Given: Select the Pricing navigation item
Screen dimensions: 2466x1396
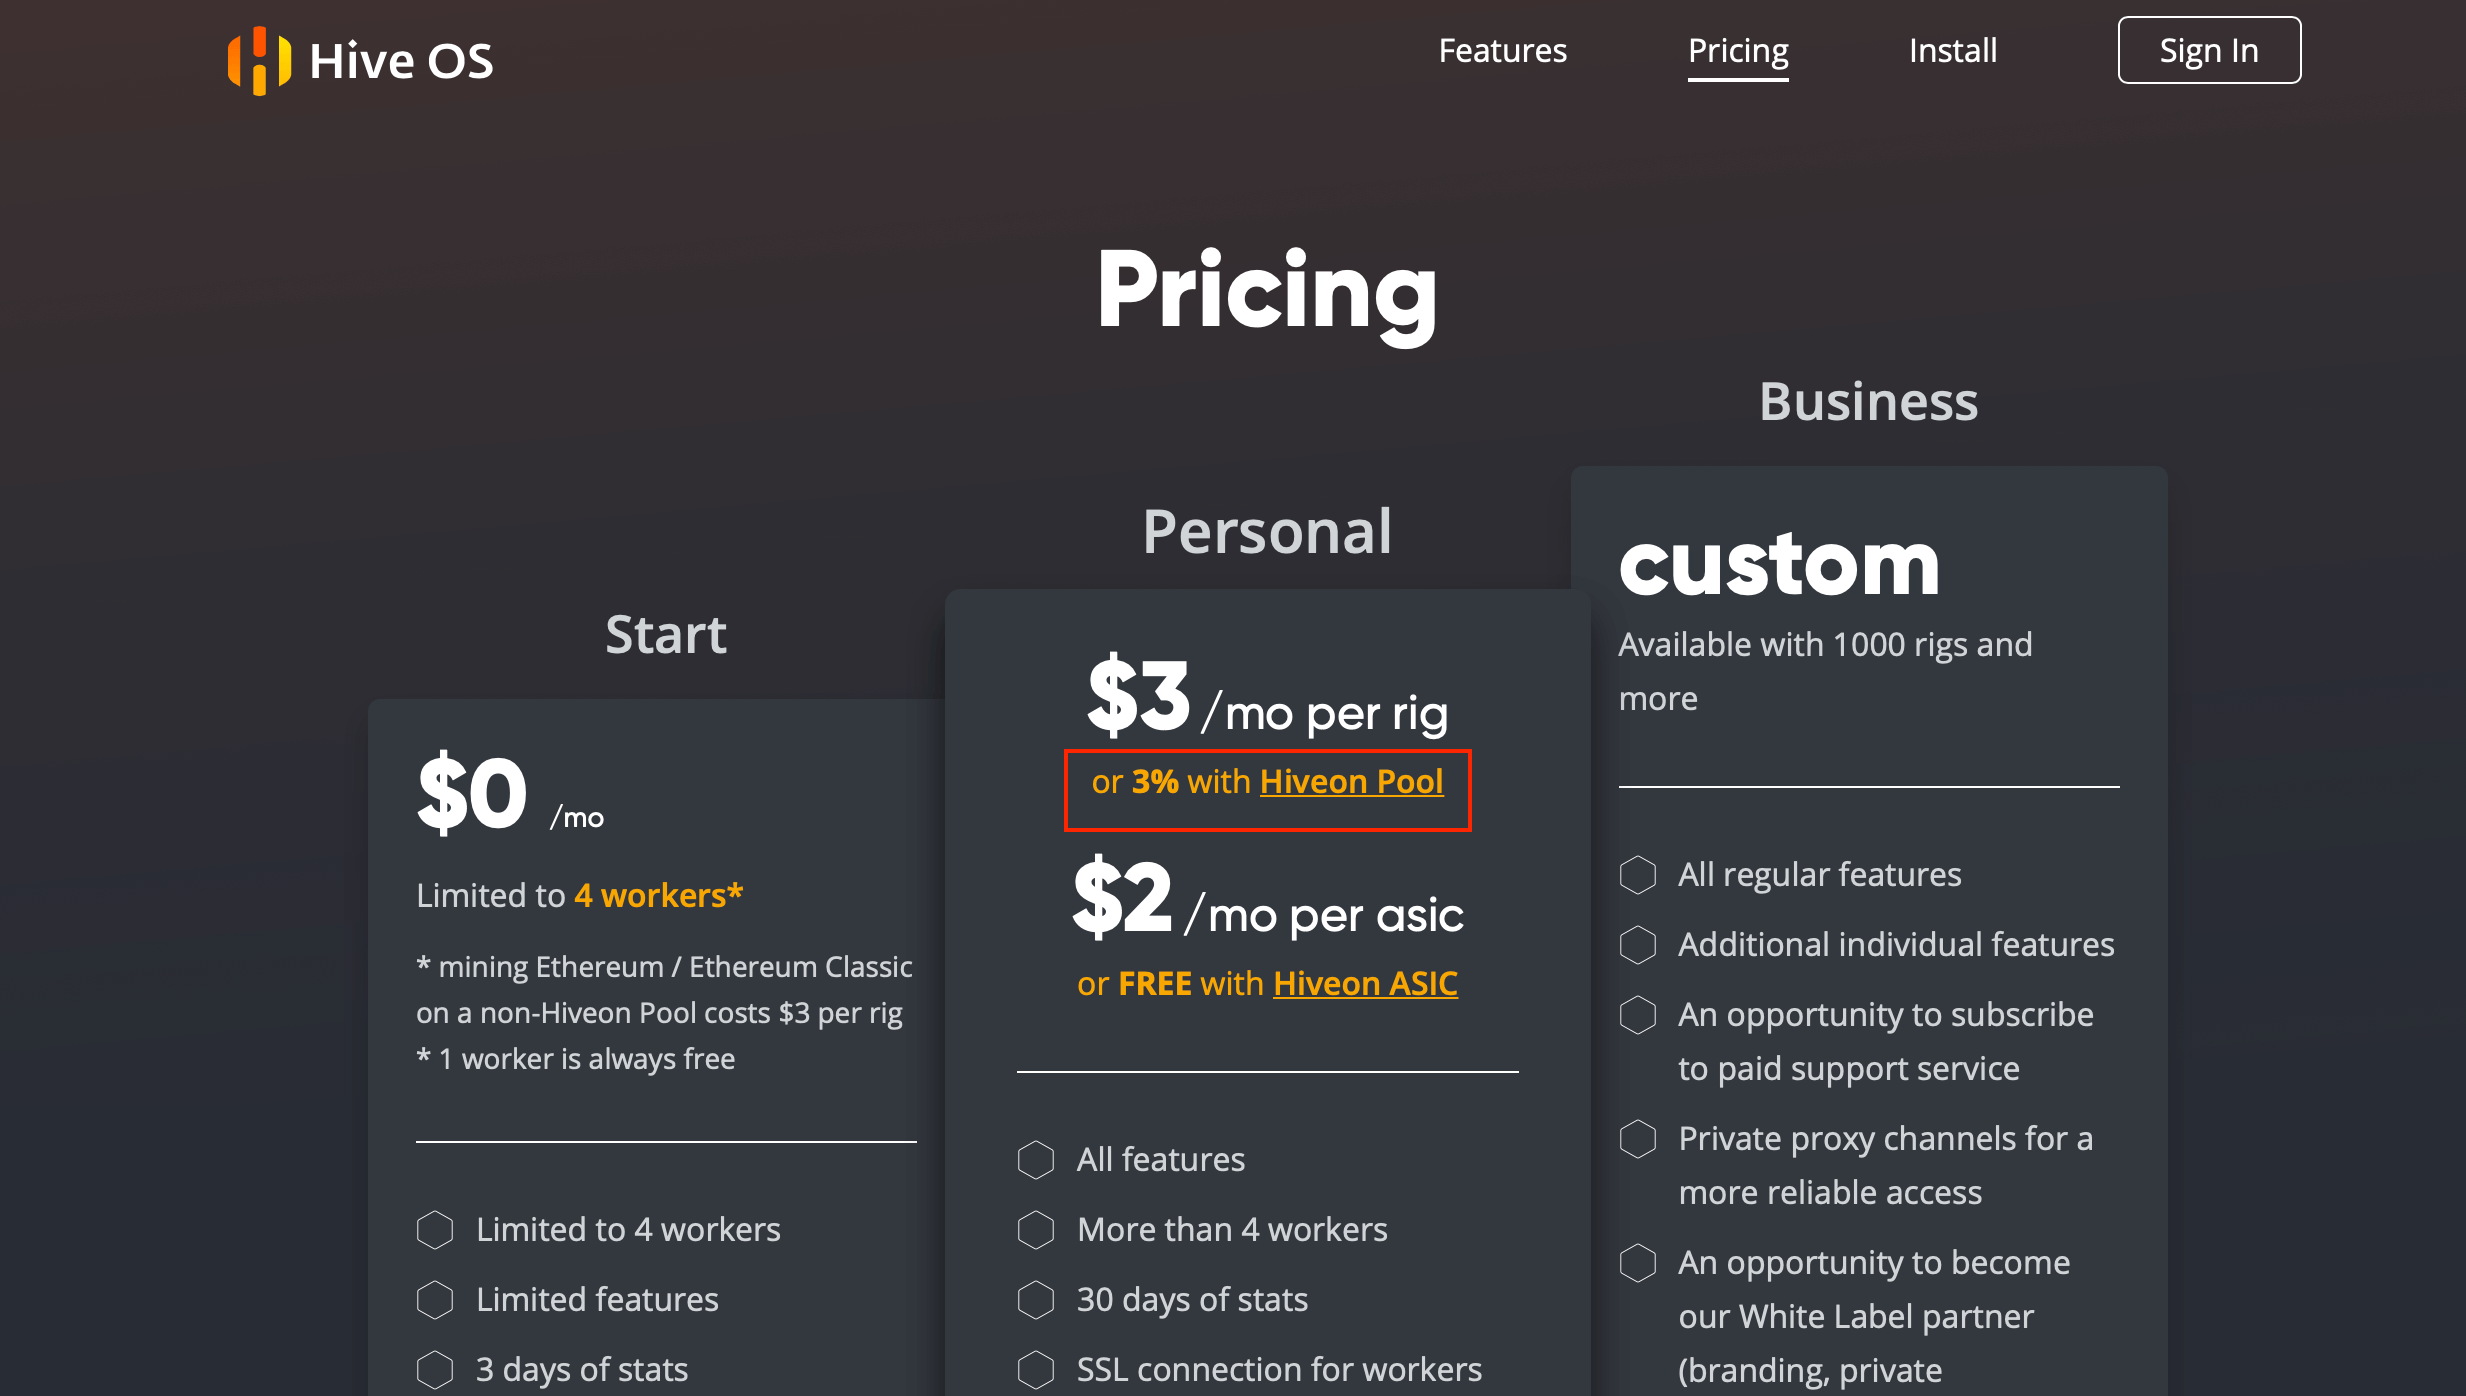Looking at the screenshot, I should pos(1738,51).
